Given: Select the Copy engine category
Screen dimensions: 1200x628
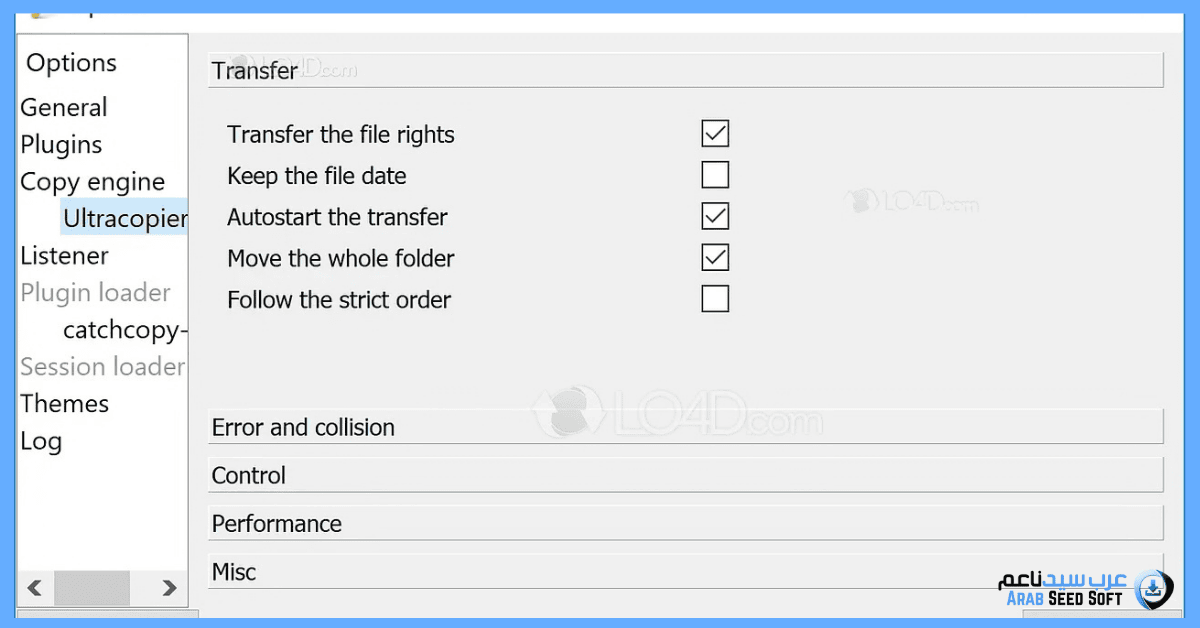Looking at the screenshot, I should tap(92, 182).
